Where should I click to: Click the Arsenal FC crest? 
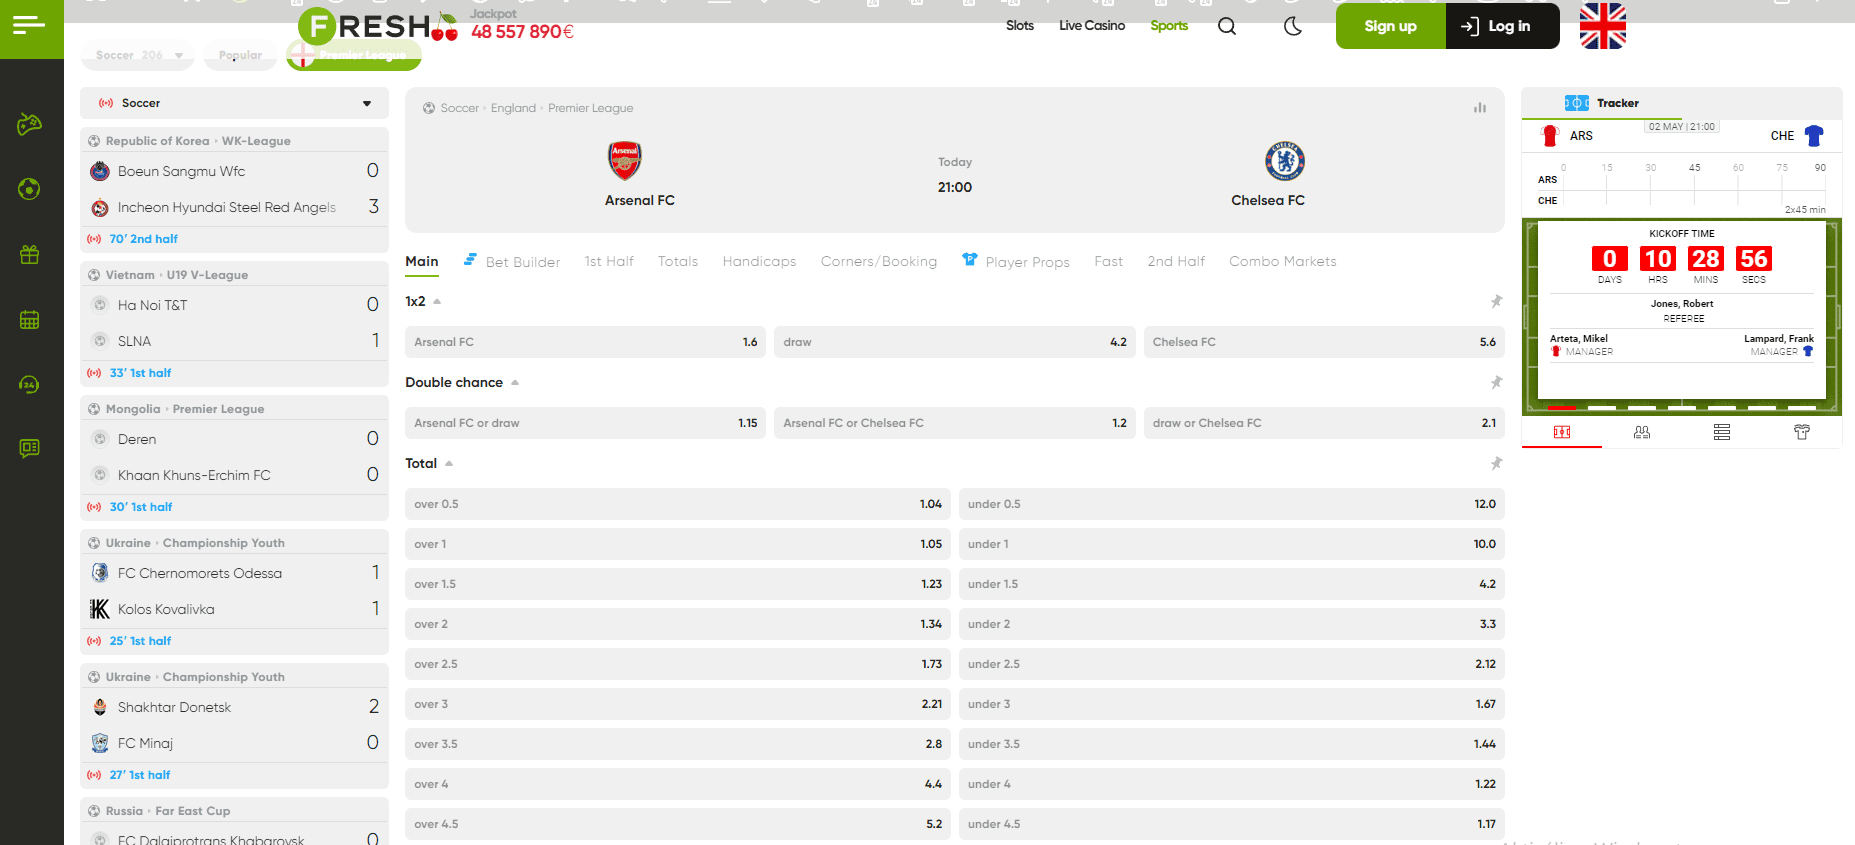pos(625,160)
